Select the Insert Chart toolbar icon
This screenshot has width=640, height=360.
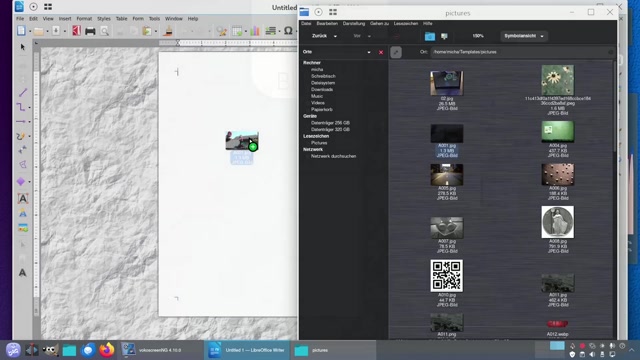pos(255,31)
